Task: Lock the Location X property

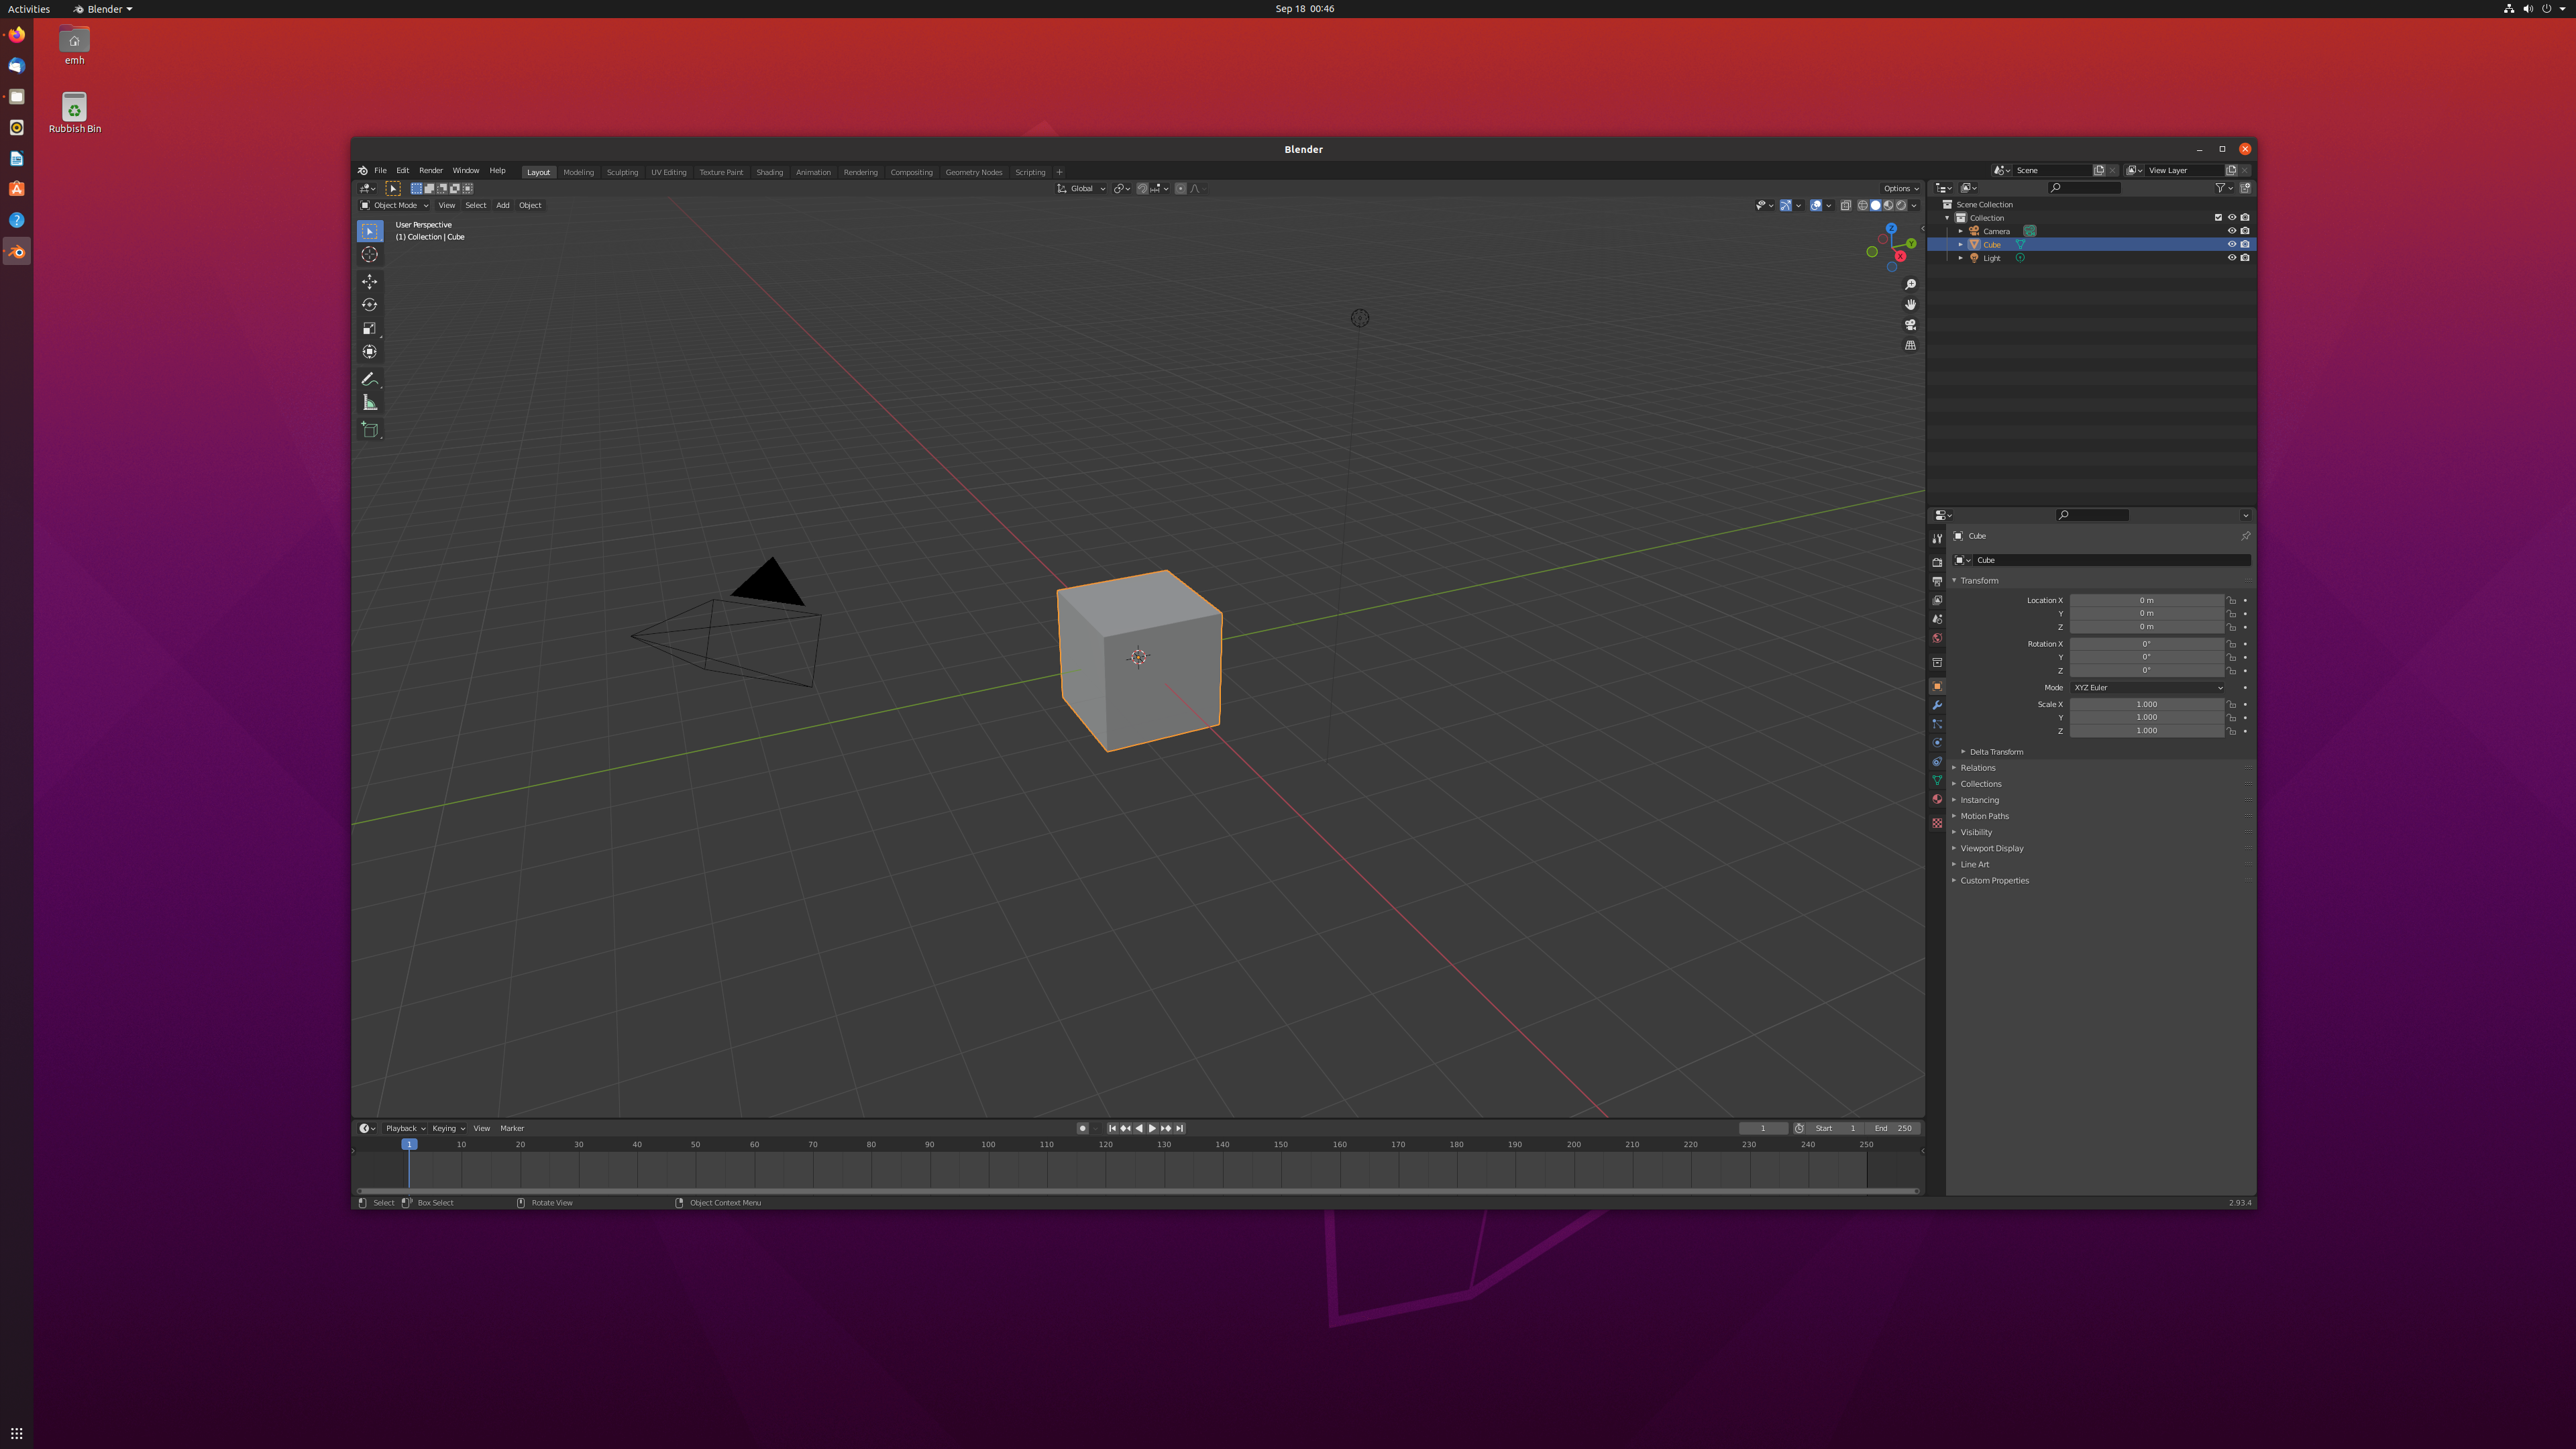Action: point(2231,601)
